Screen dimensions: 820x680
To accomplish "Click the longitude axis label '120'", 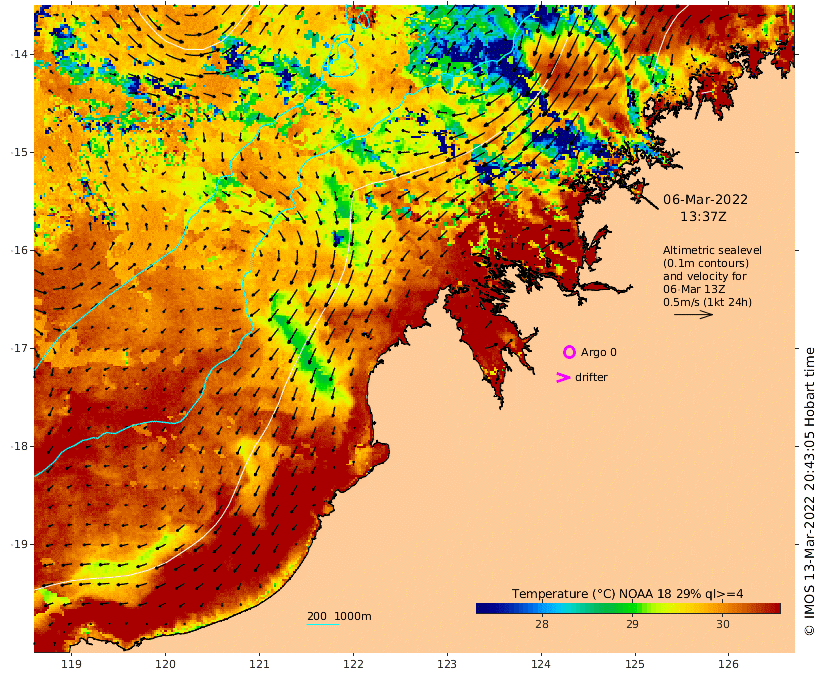I will tap(165, 664).
